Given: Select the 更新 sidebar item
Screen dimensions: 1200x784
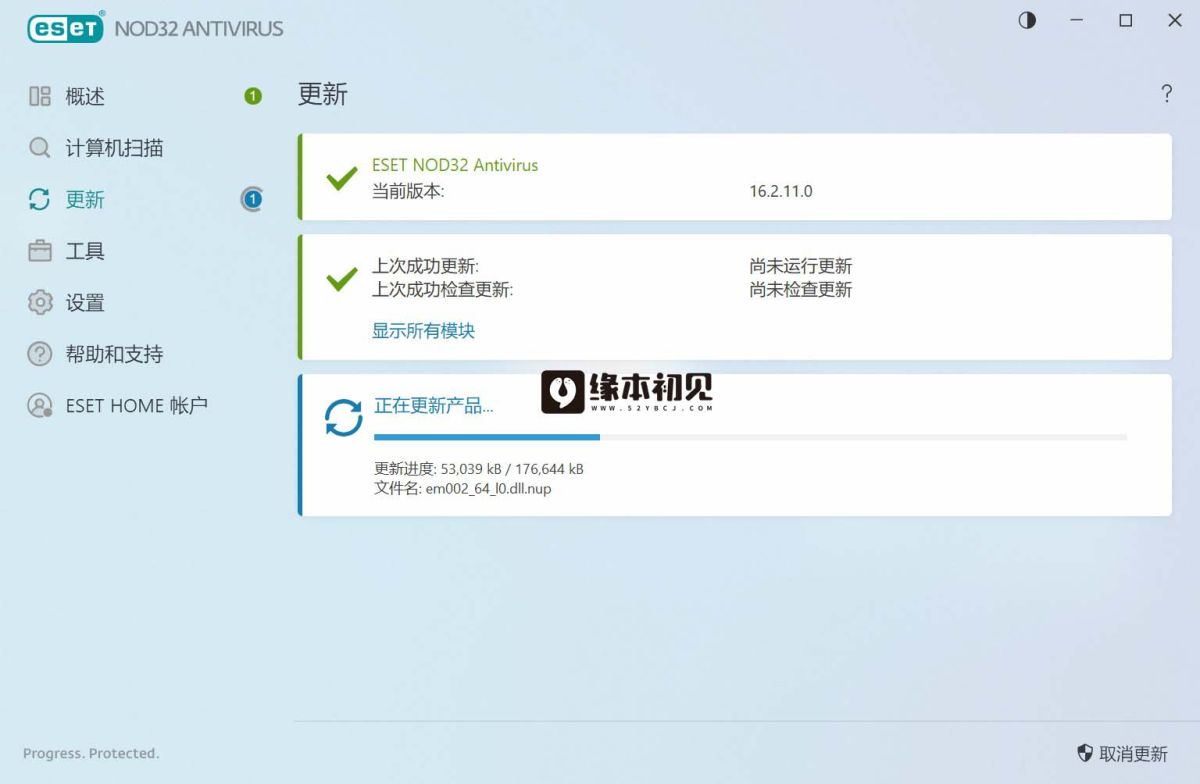Looking at the screenshot, I should point(86,200).
